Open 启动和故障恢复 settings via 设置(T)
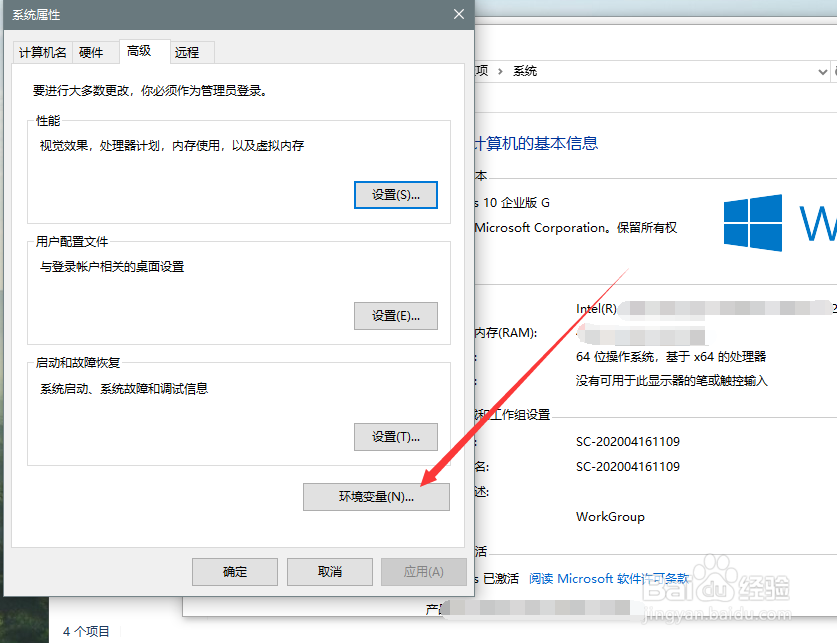The width and height of the screenshot is (837, 643). pos(395,437)
